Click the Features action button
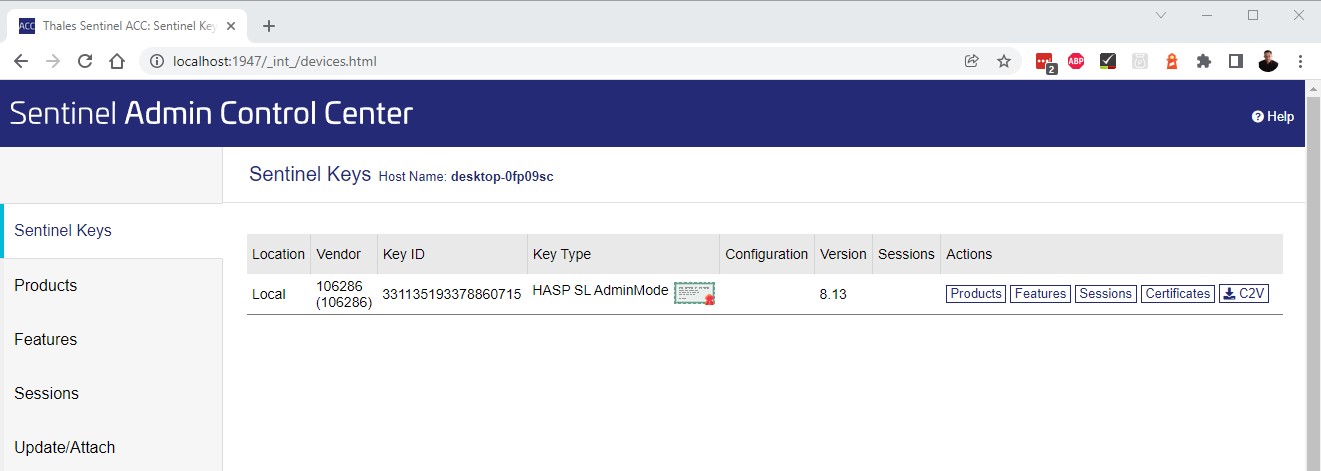The height and width of the screenshot is (471, 1321). tap(1040, 294)
